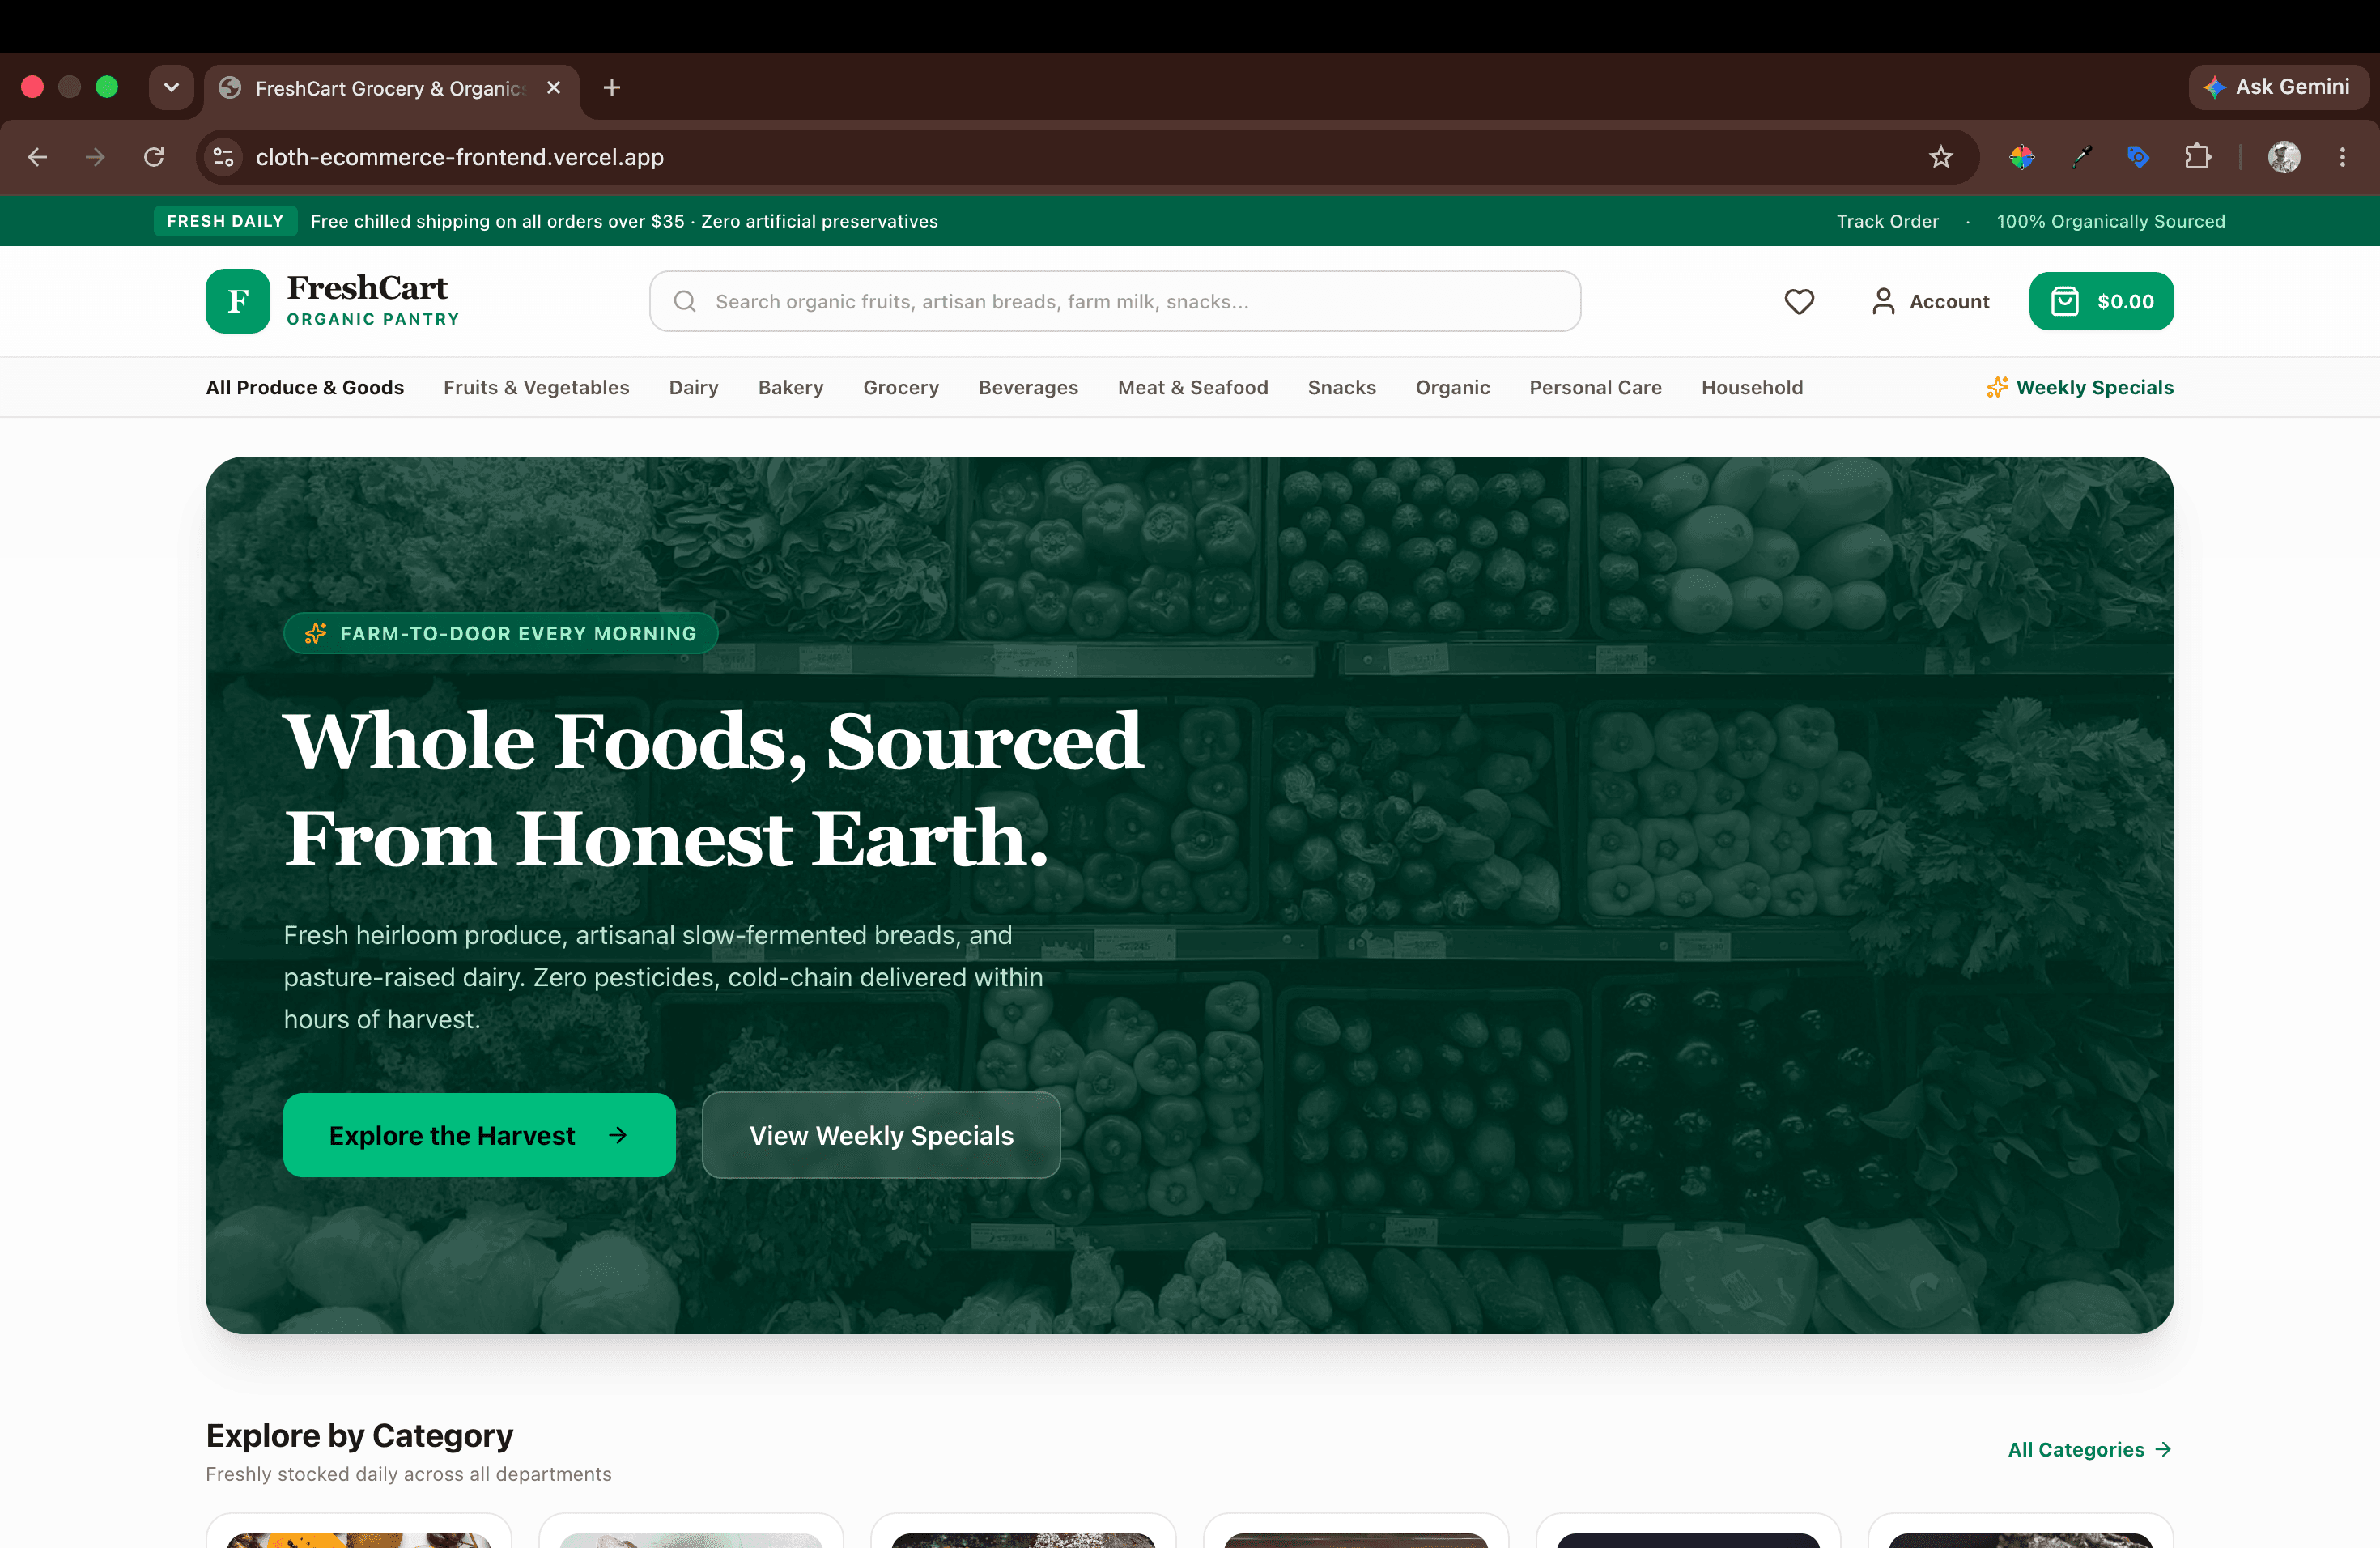Open the Household category
The image size is (2380, 1548).
(x=1752, y=387)
